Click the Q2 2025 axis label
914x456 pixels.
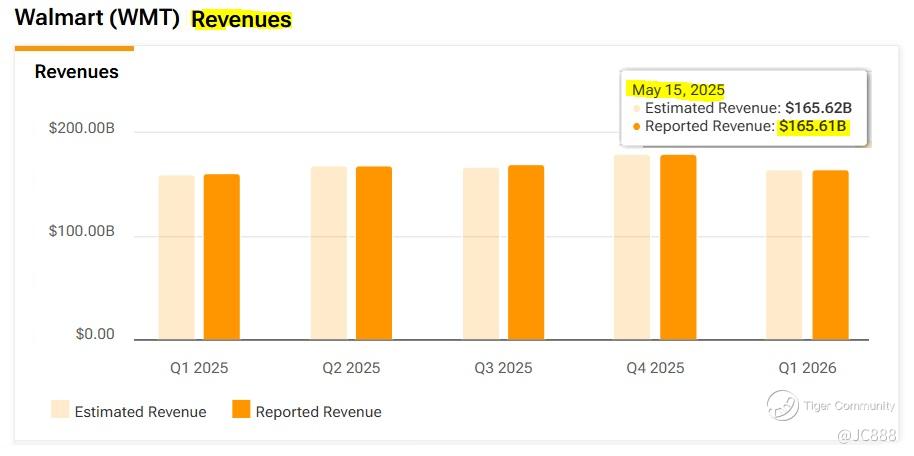click(351, 368)
